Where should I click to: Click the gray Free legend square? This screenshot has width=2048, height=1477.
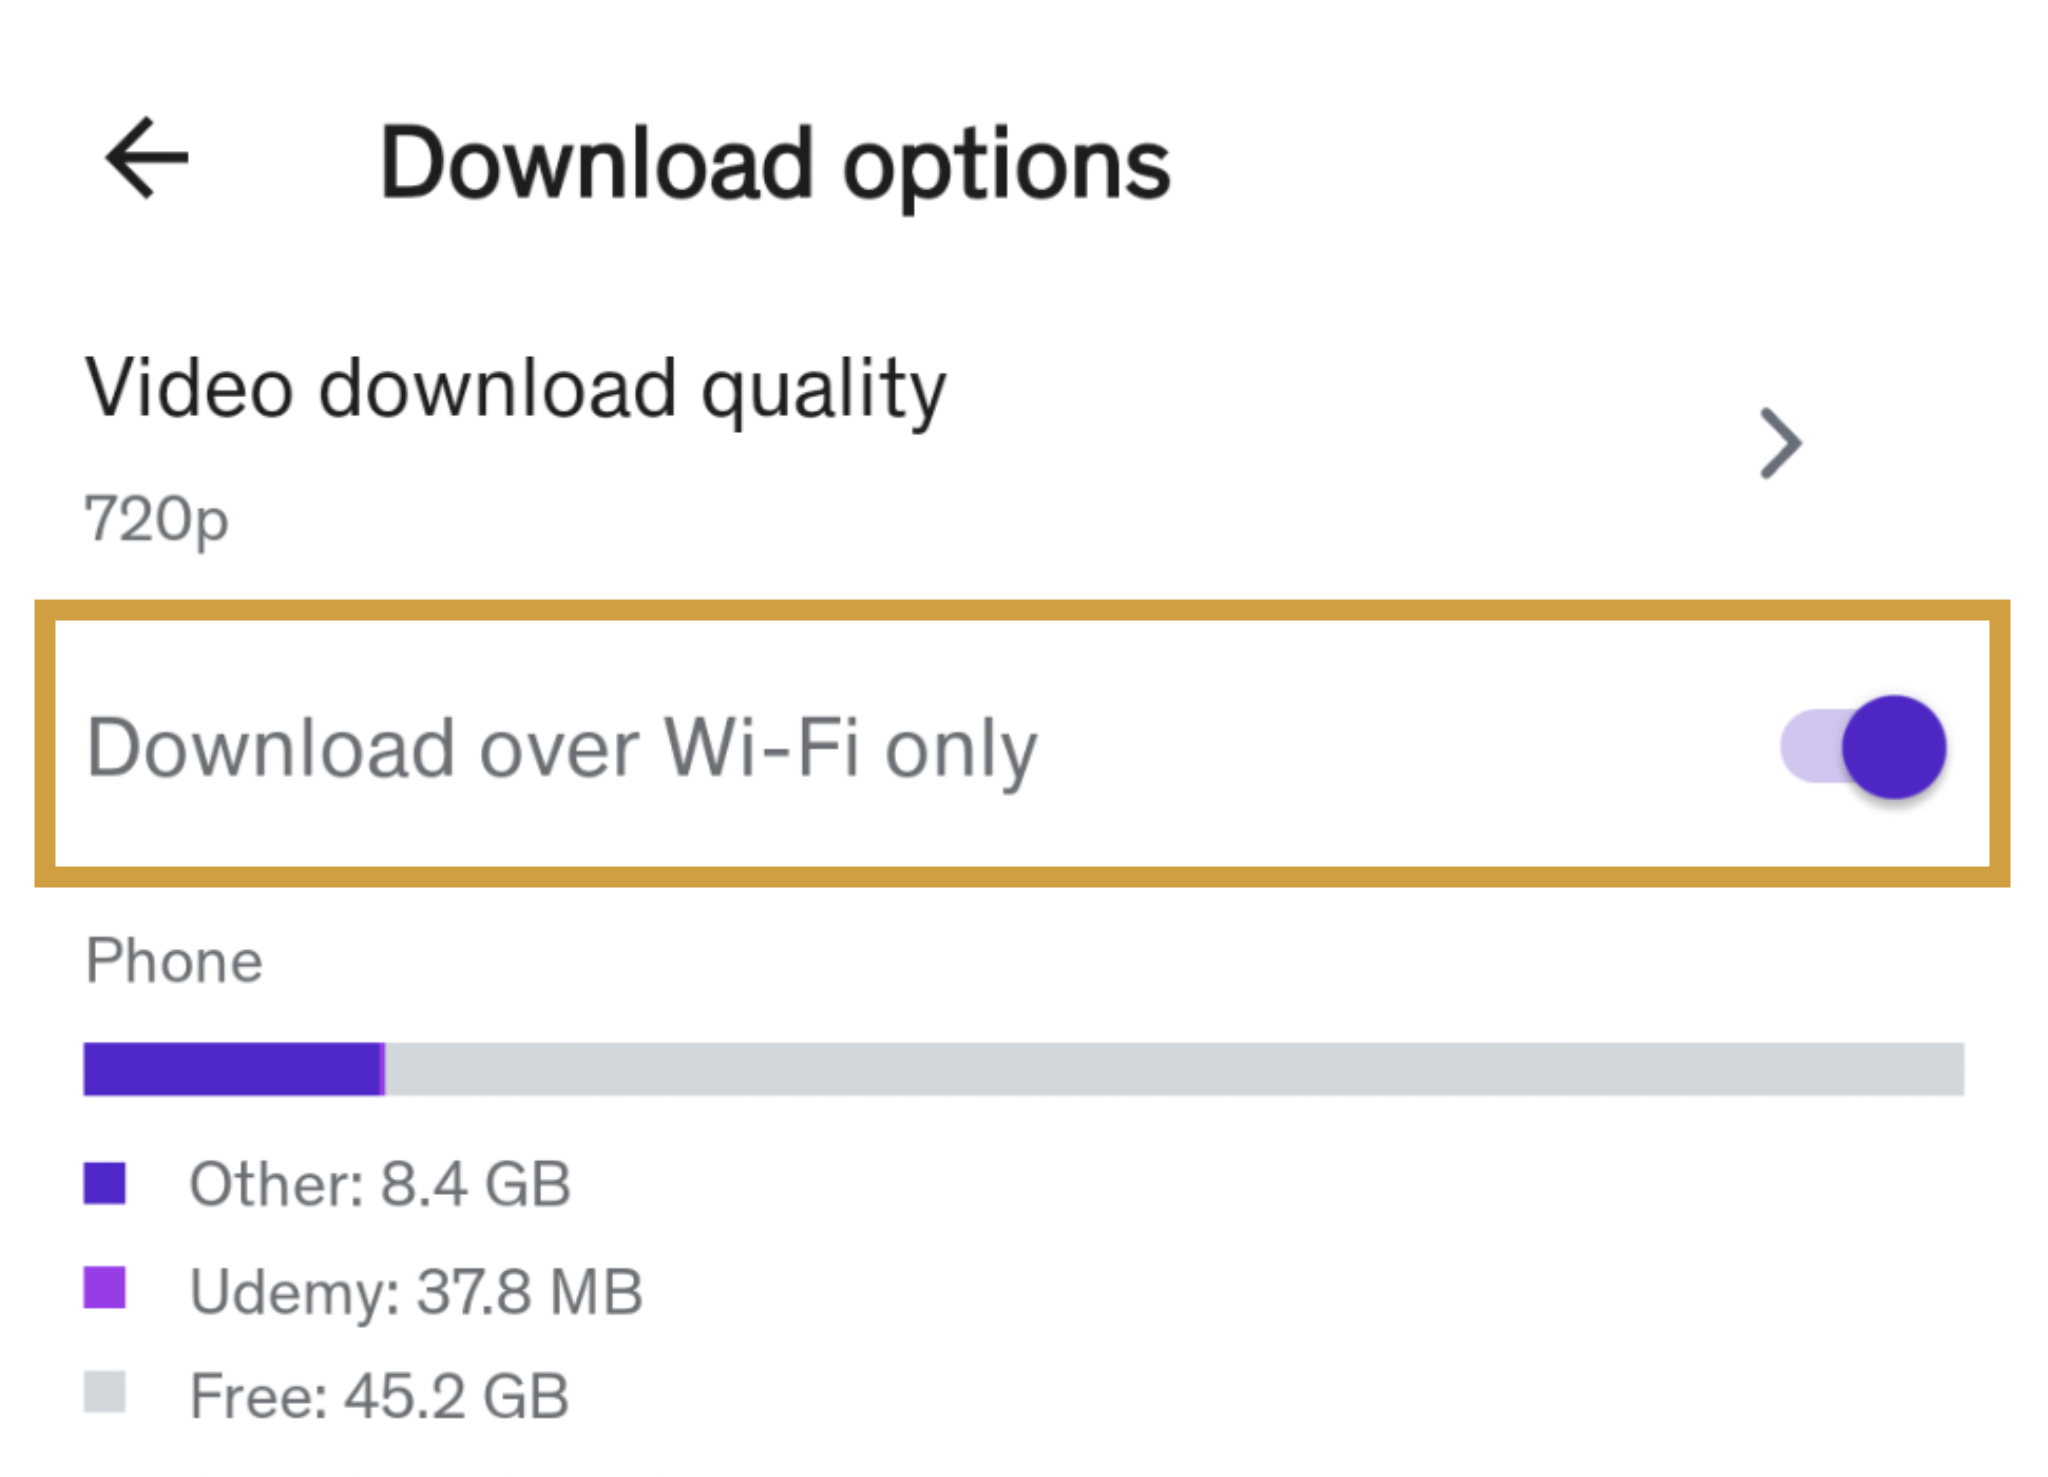coord(104,1392)
